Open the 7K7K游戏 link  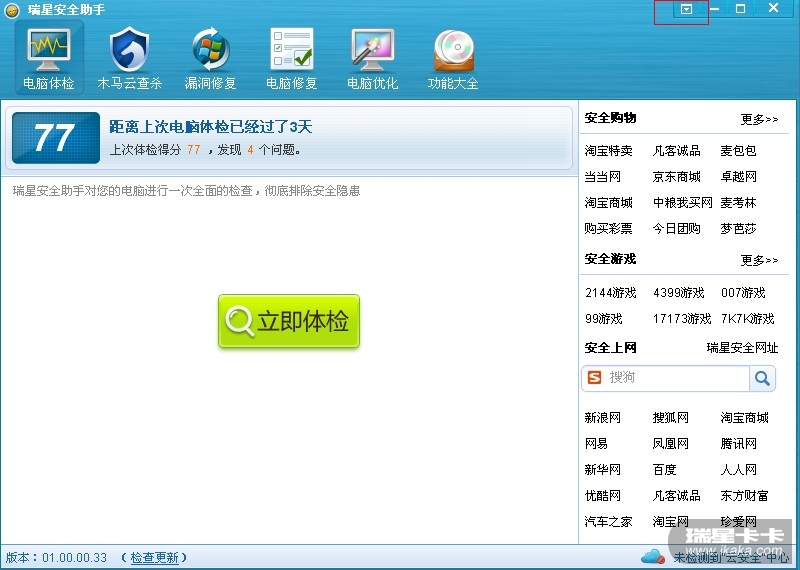tap(747, 319)
